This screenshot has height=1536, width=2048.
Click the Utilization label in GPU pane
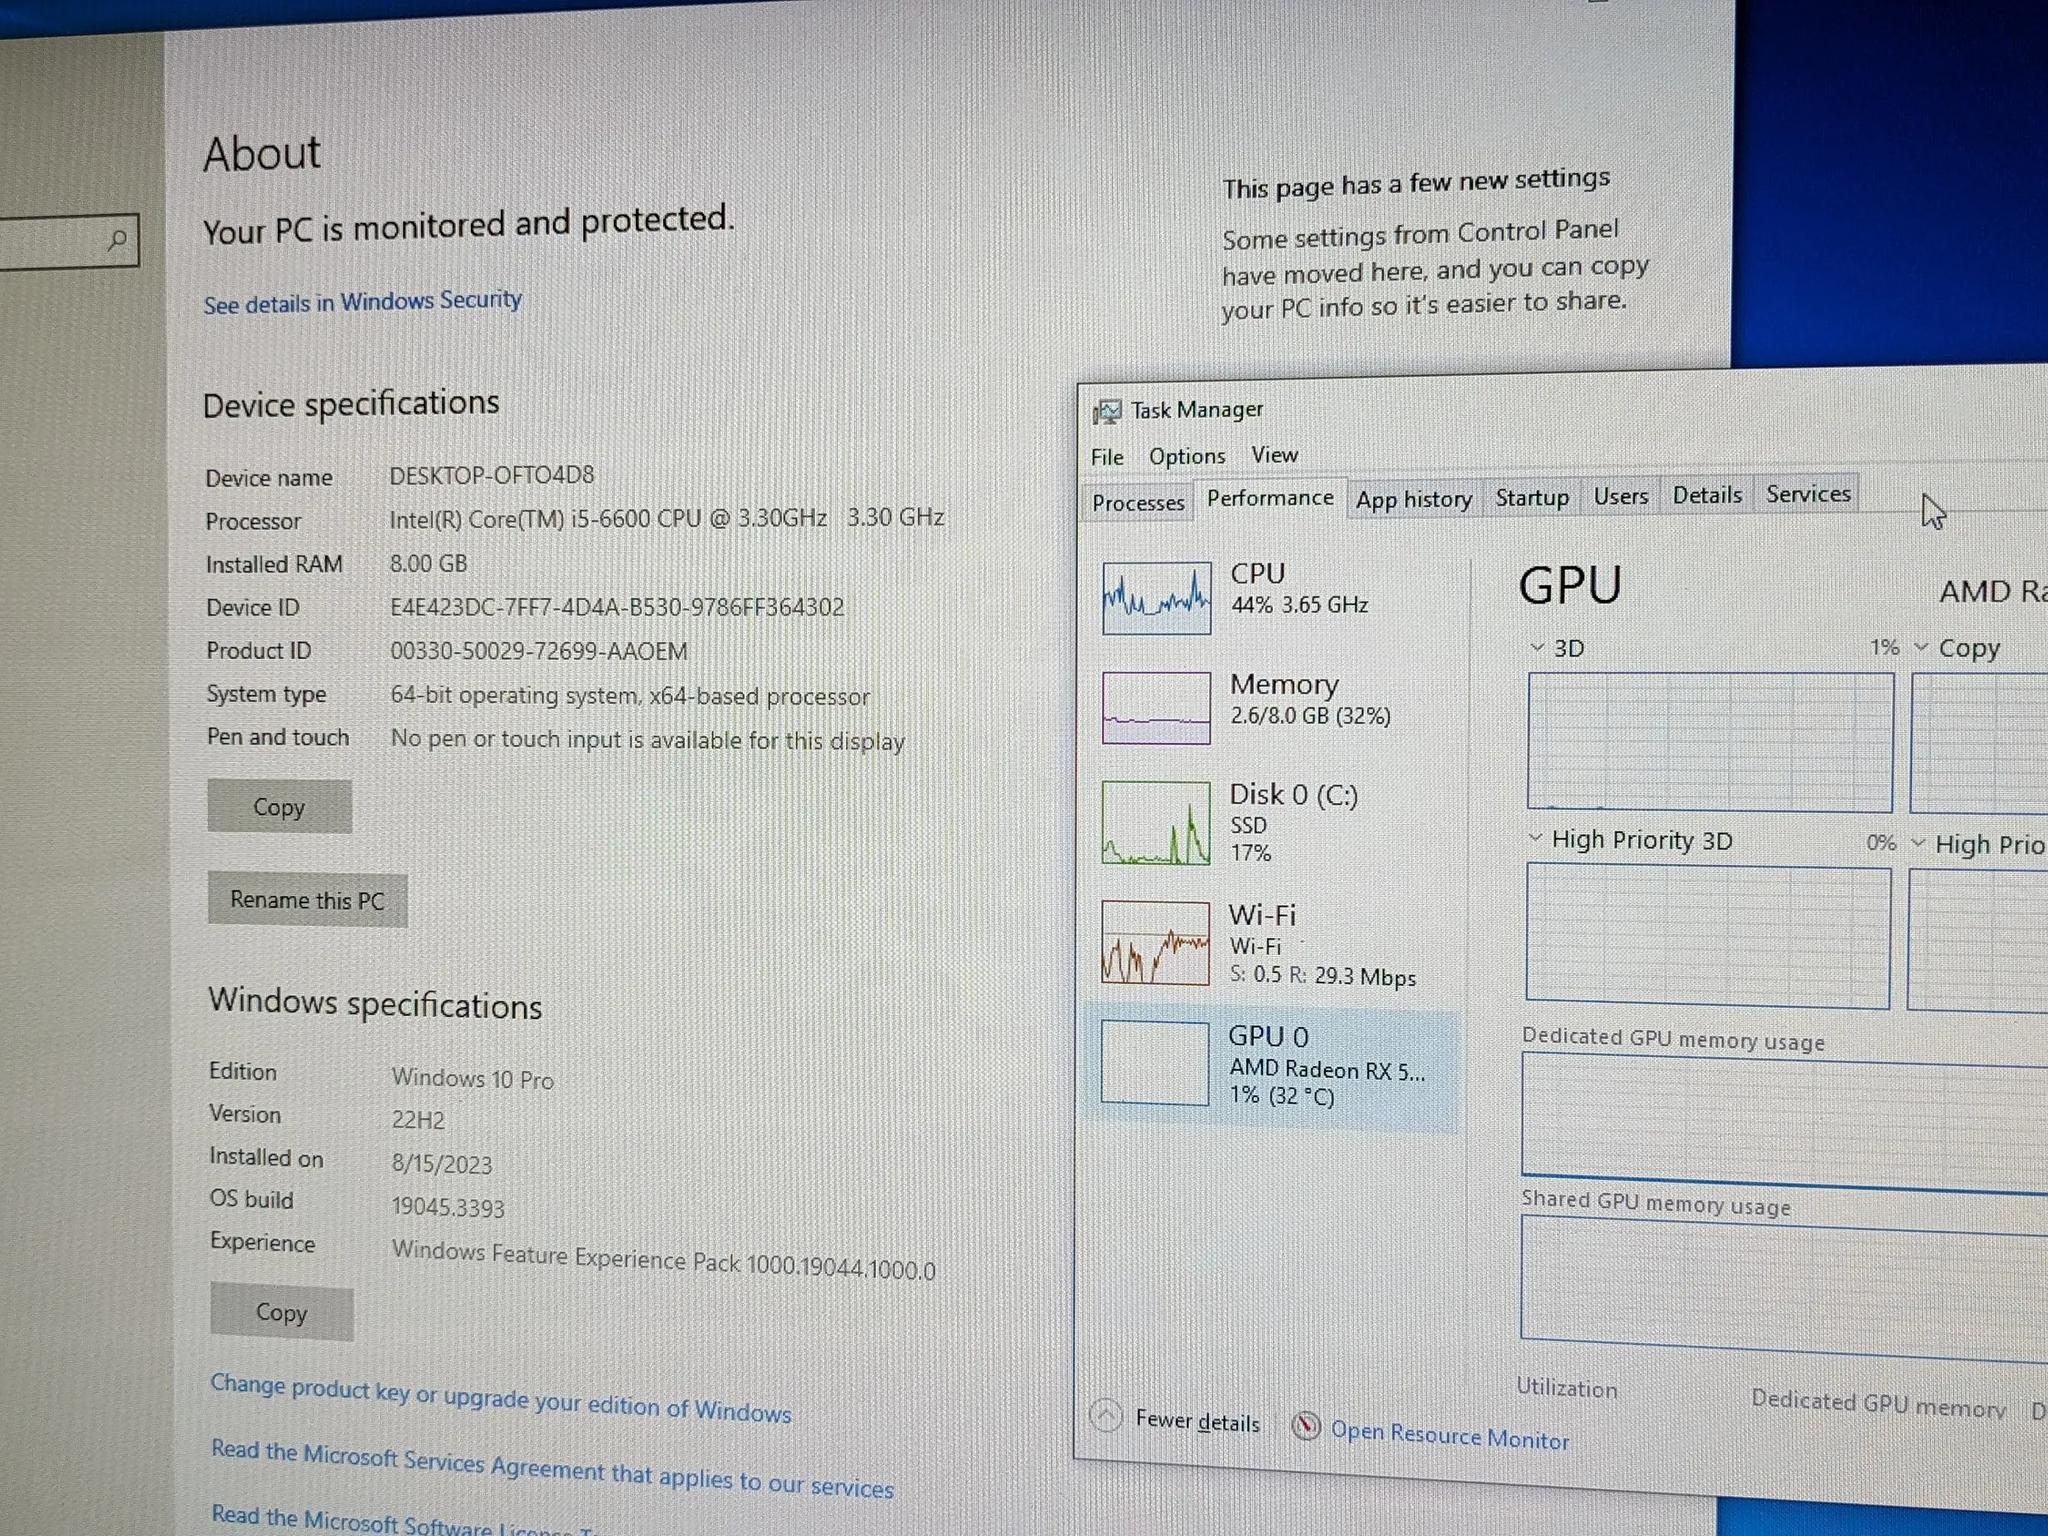pos(1566,1388)
